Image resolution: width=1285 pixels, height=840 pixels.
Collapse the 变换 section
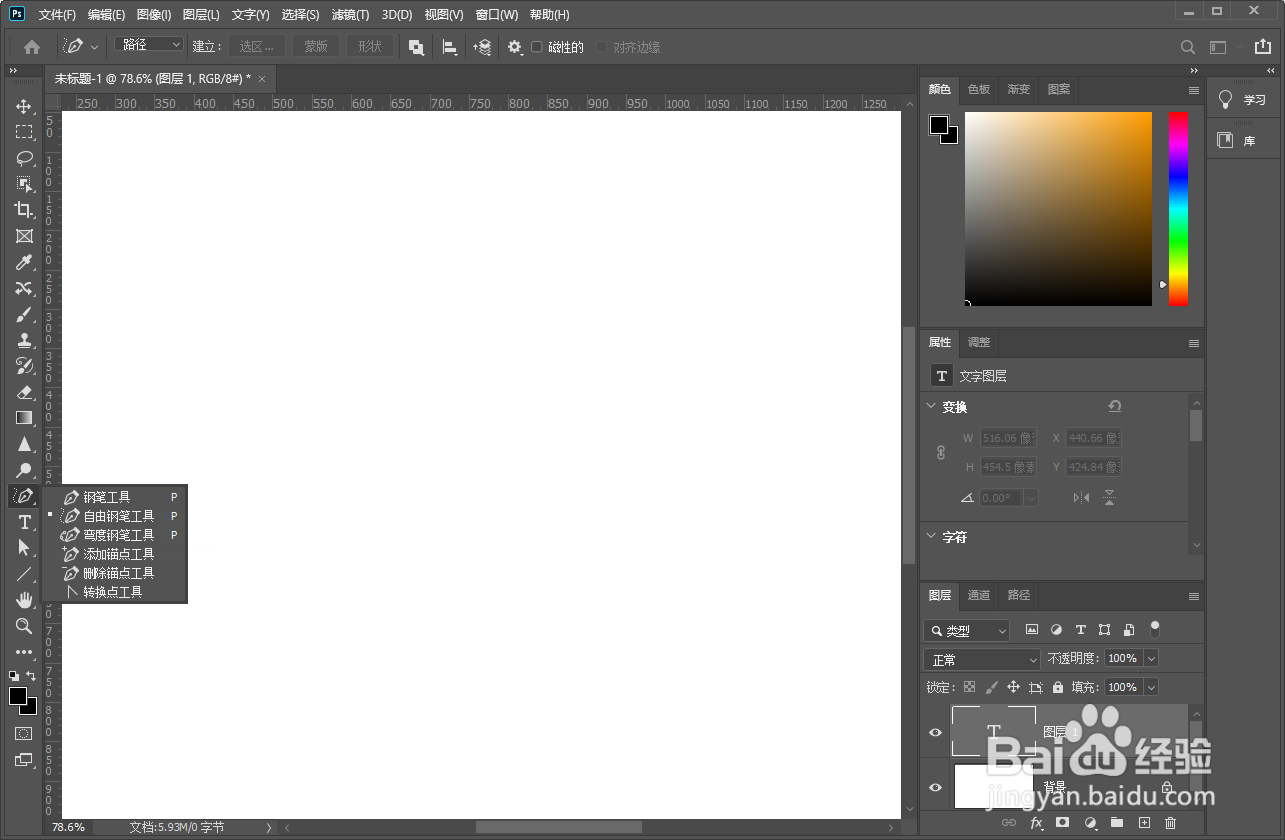931,407
